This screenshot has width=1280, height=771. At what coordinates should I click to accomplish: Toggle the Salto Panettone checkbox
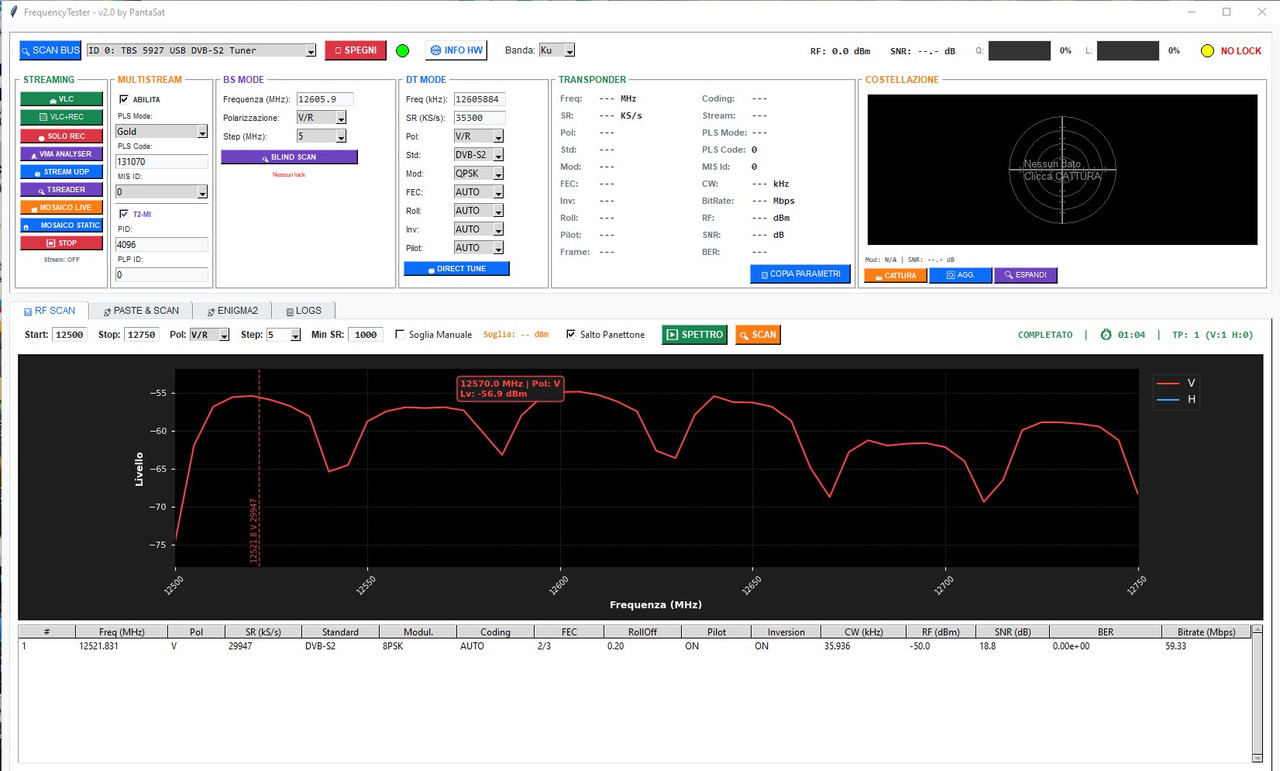click(x=571, y=335)
